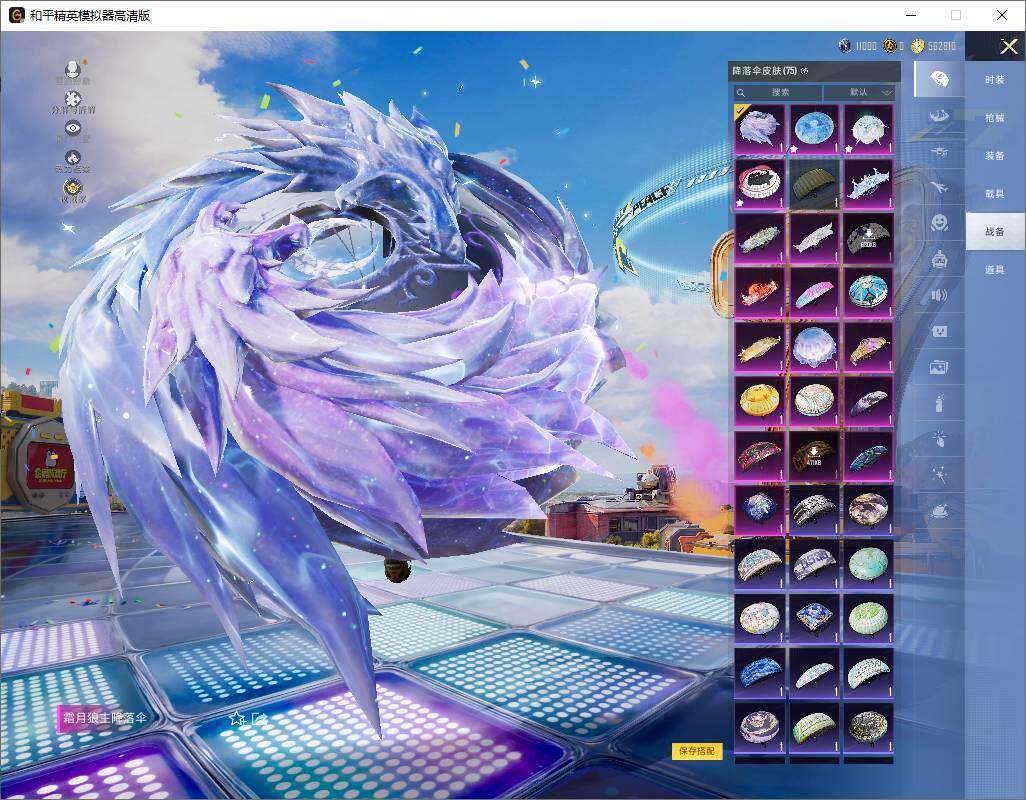This screenshot has width=1026, height=800.
Task: Open the grenade effect category icon
Action: [x=939, y=438]
